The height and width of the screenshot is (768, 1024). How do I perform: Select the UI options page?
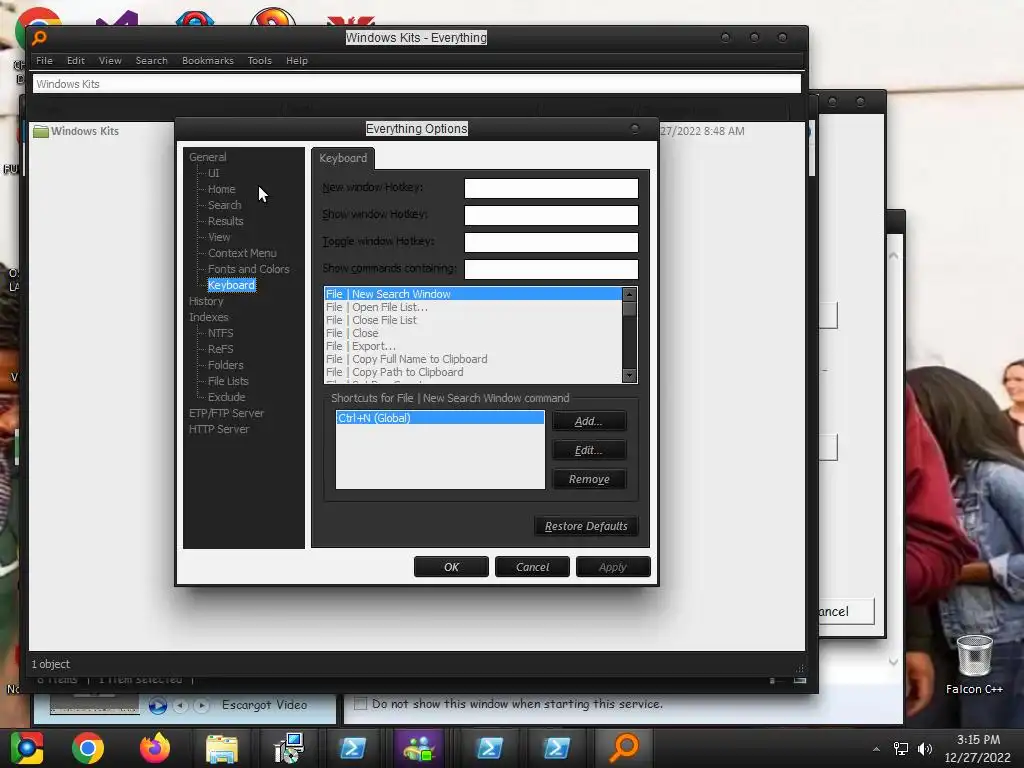[x=214, y=173]
